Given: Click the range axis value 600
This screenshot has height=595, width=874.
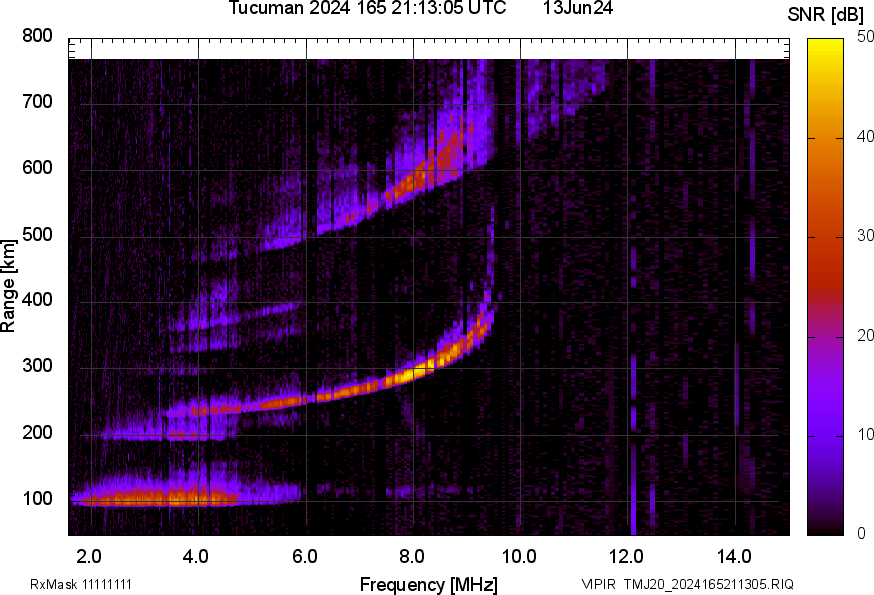Looking at the screenshot, I should coord(37,168).
